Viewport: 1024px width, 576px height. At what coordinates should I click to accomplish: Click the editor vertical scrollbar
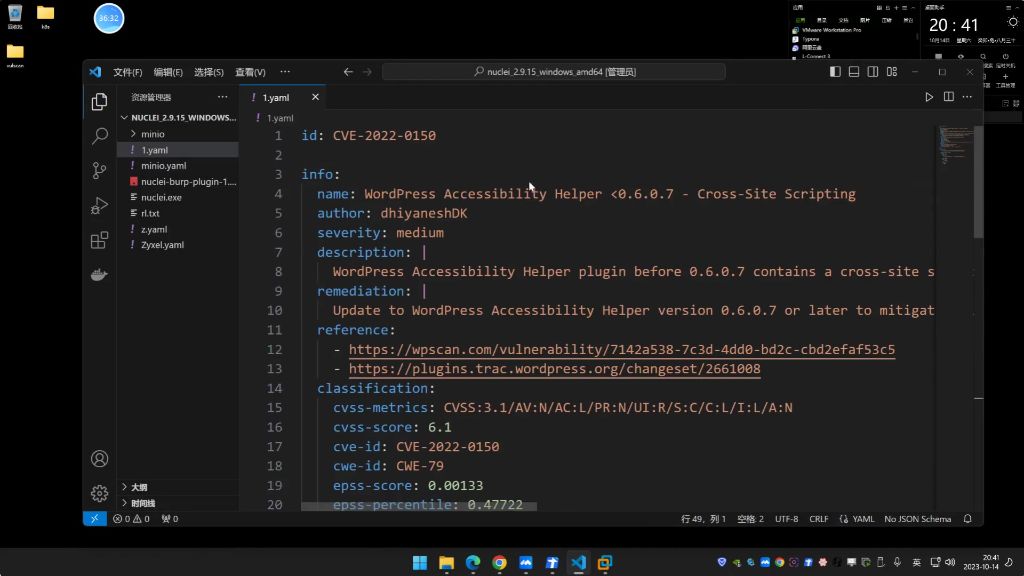click(x=978, y=183)
